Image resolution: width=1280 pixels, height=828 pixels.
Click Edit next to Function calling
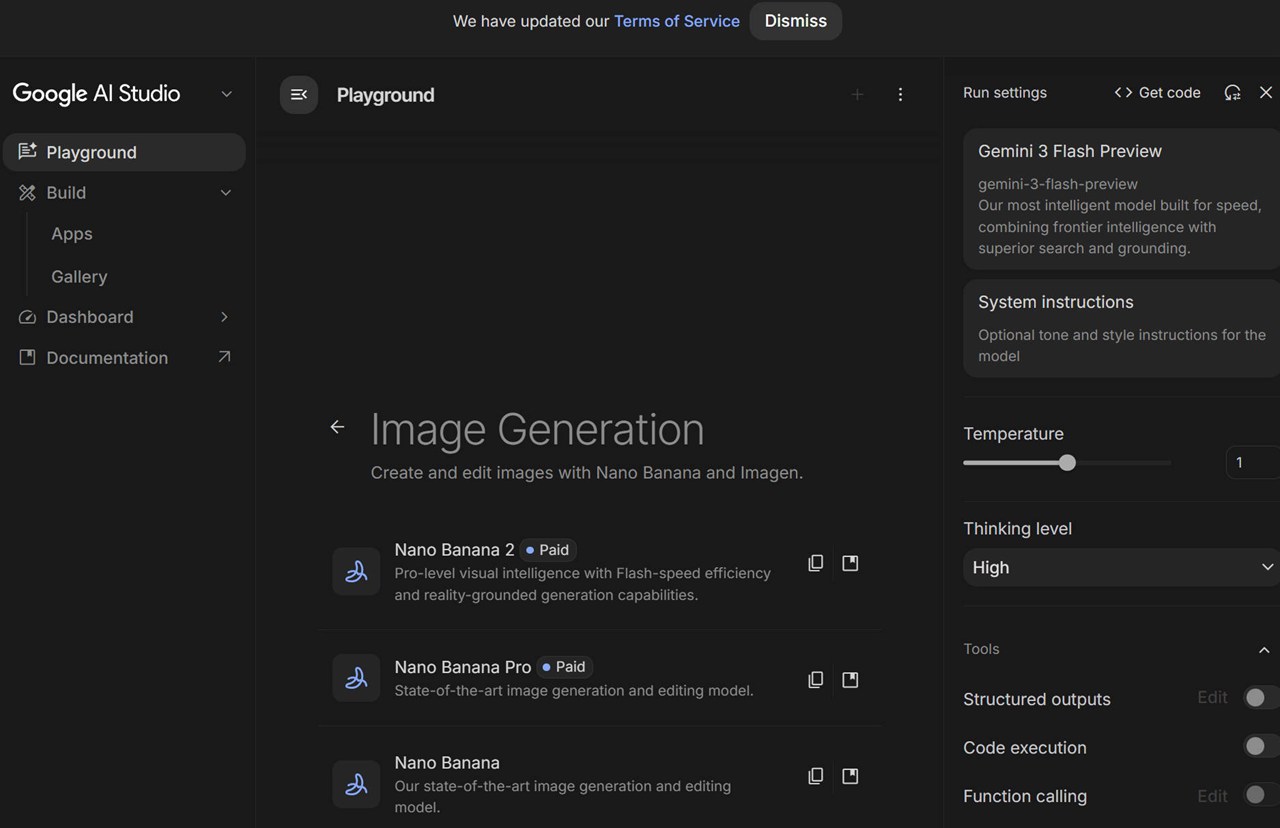point(1212,796)
